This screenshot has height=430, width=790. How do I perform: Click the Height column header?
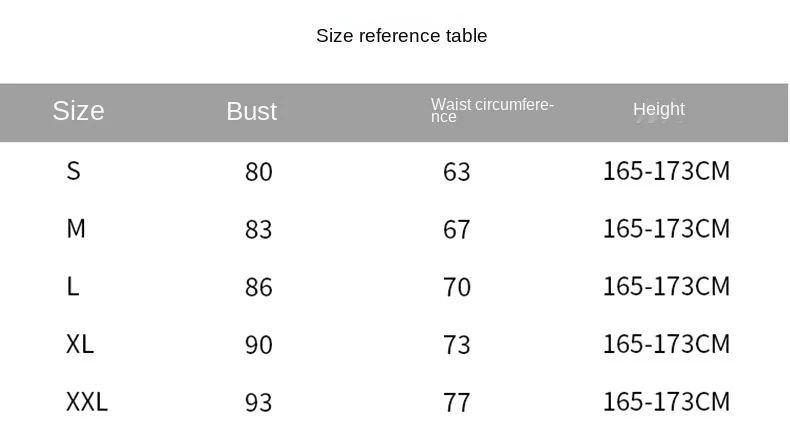coord(658,110)
